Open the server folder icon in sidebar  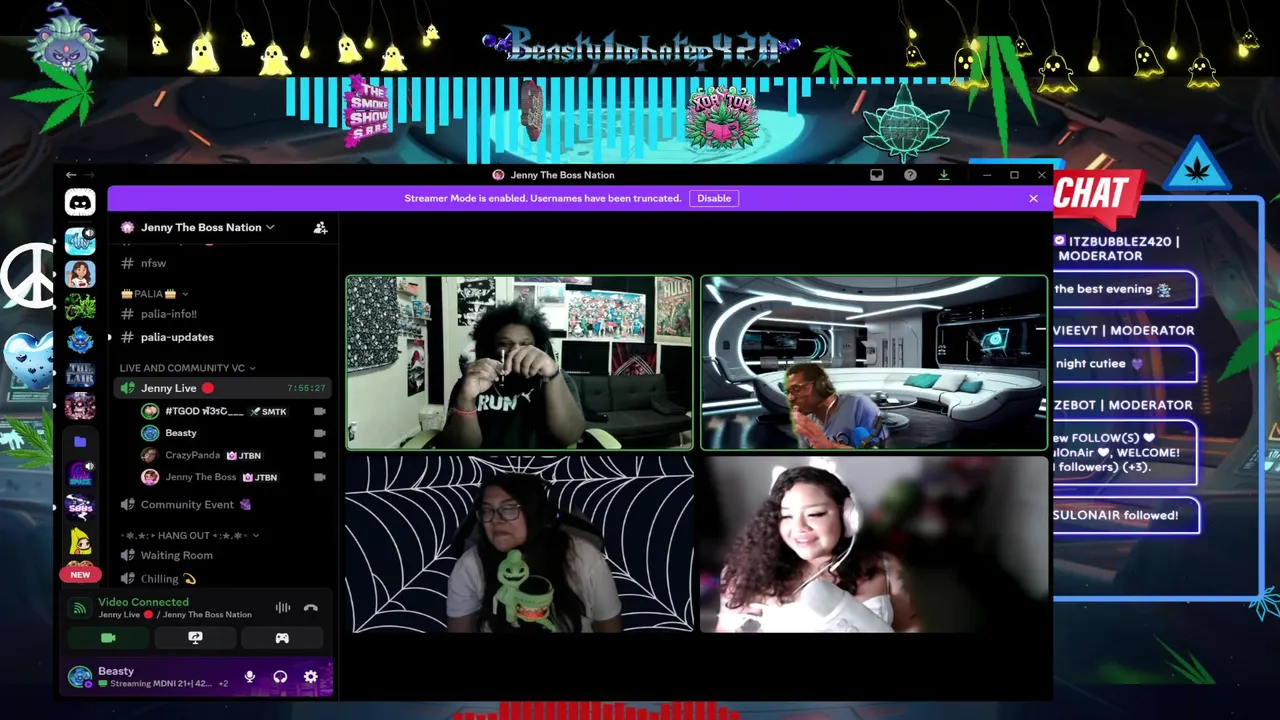coord(80,441)
